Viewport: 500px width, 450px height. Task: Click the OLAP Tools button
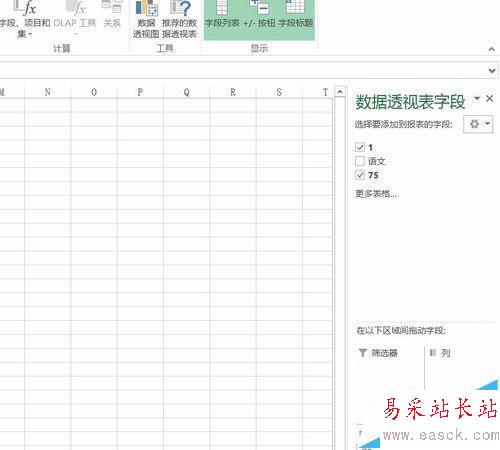click(75, 18)
